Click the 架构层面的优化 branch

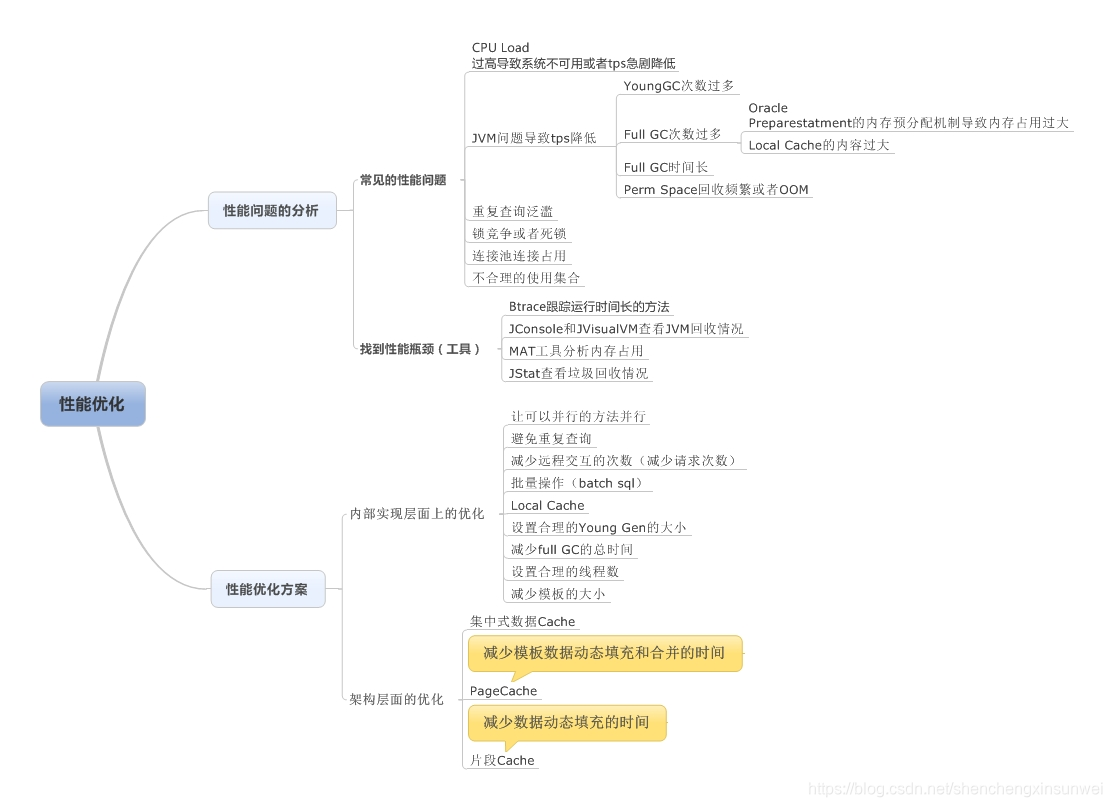(396, 699)
